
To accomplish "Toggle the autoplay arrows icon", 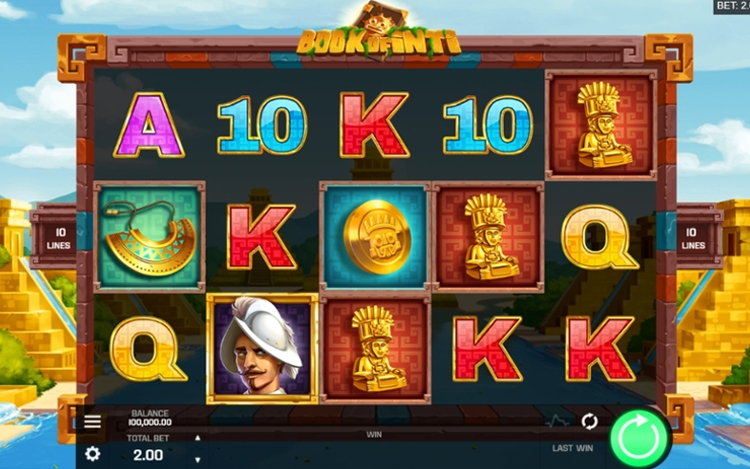I will 589,421.
